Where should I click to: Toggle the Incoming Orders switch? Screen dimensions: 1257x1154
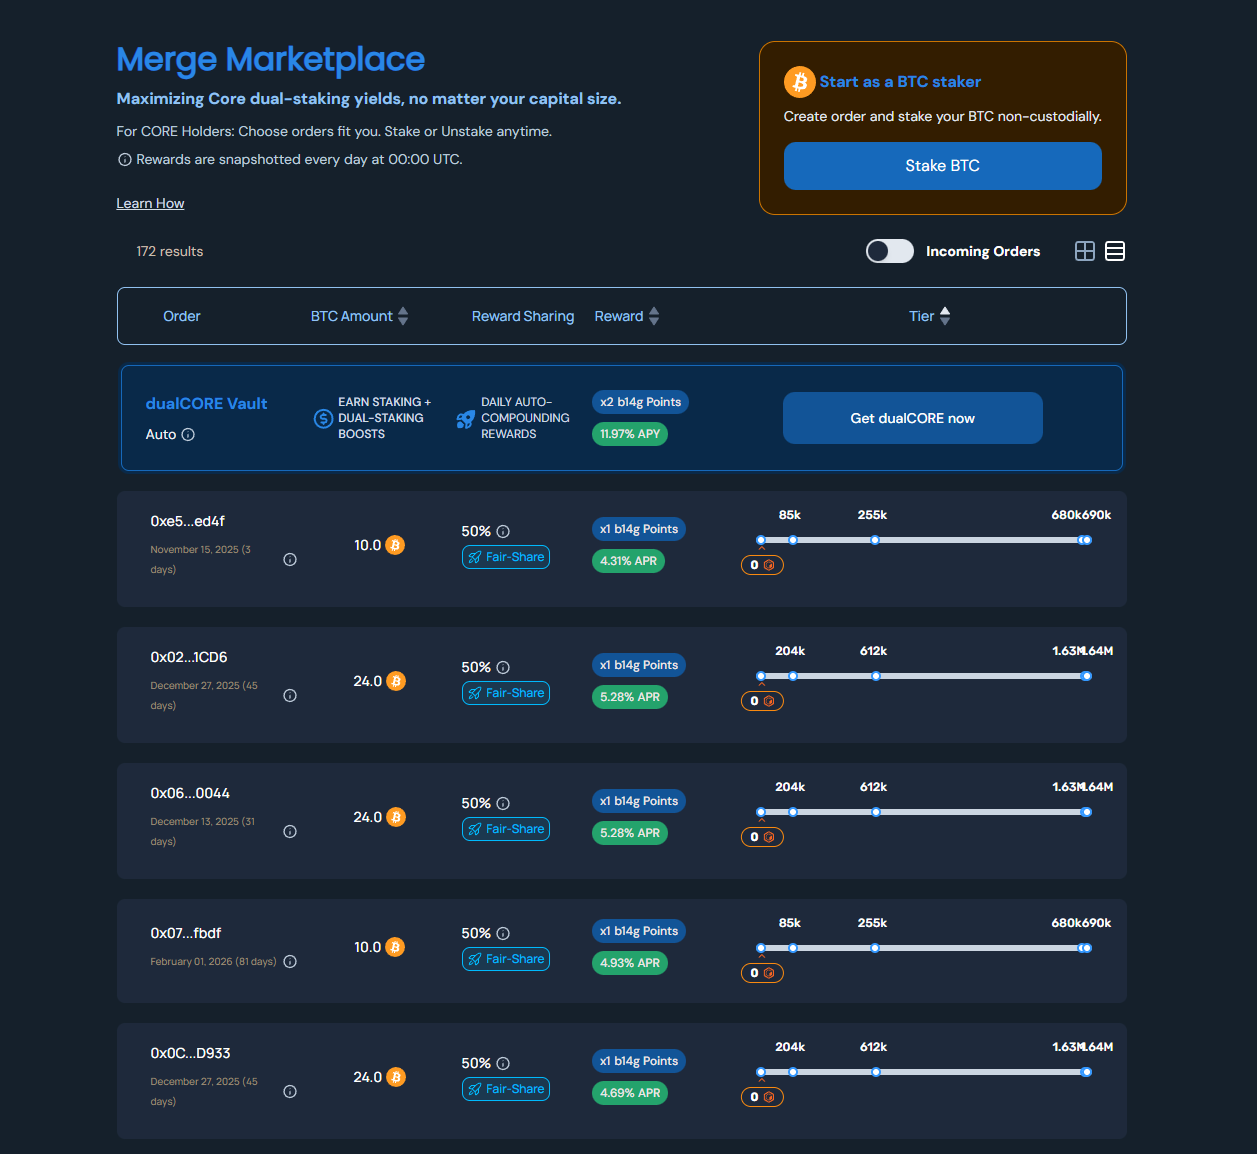[x=889, y=251]
